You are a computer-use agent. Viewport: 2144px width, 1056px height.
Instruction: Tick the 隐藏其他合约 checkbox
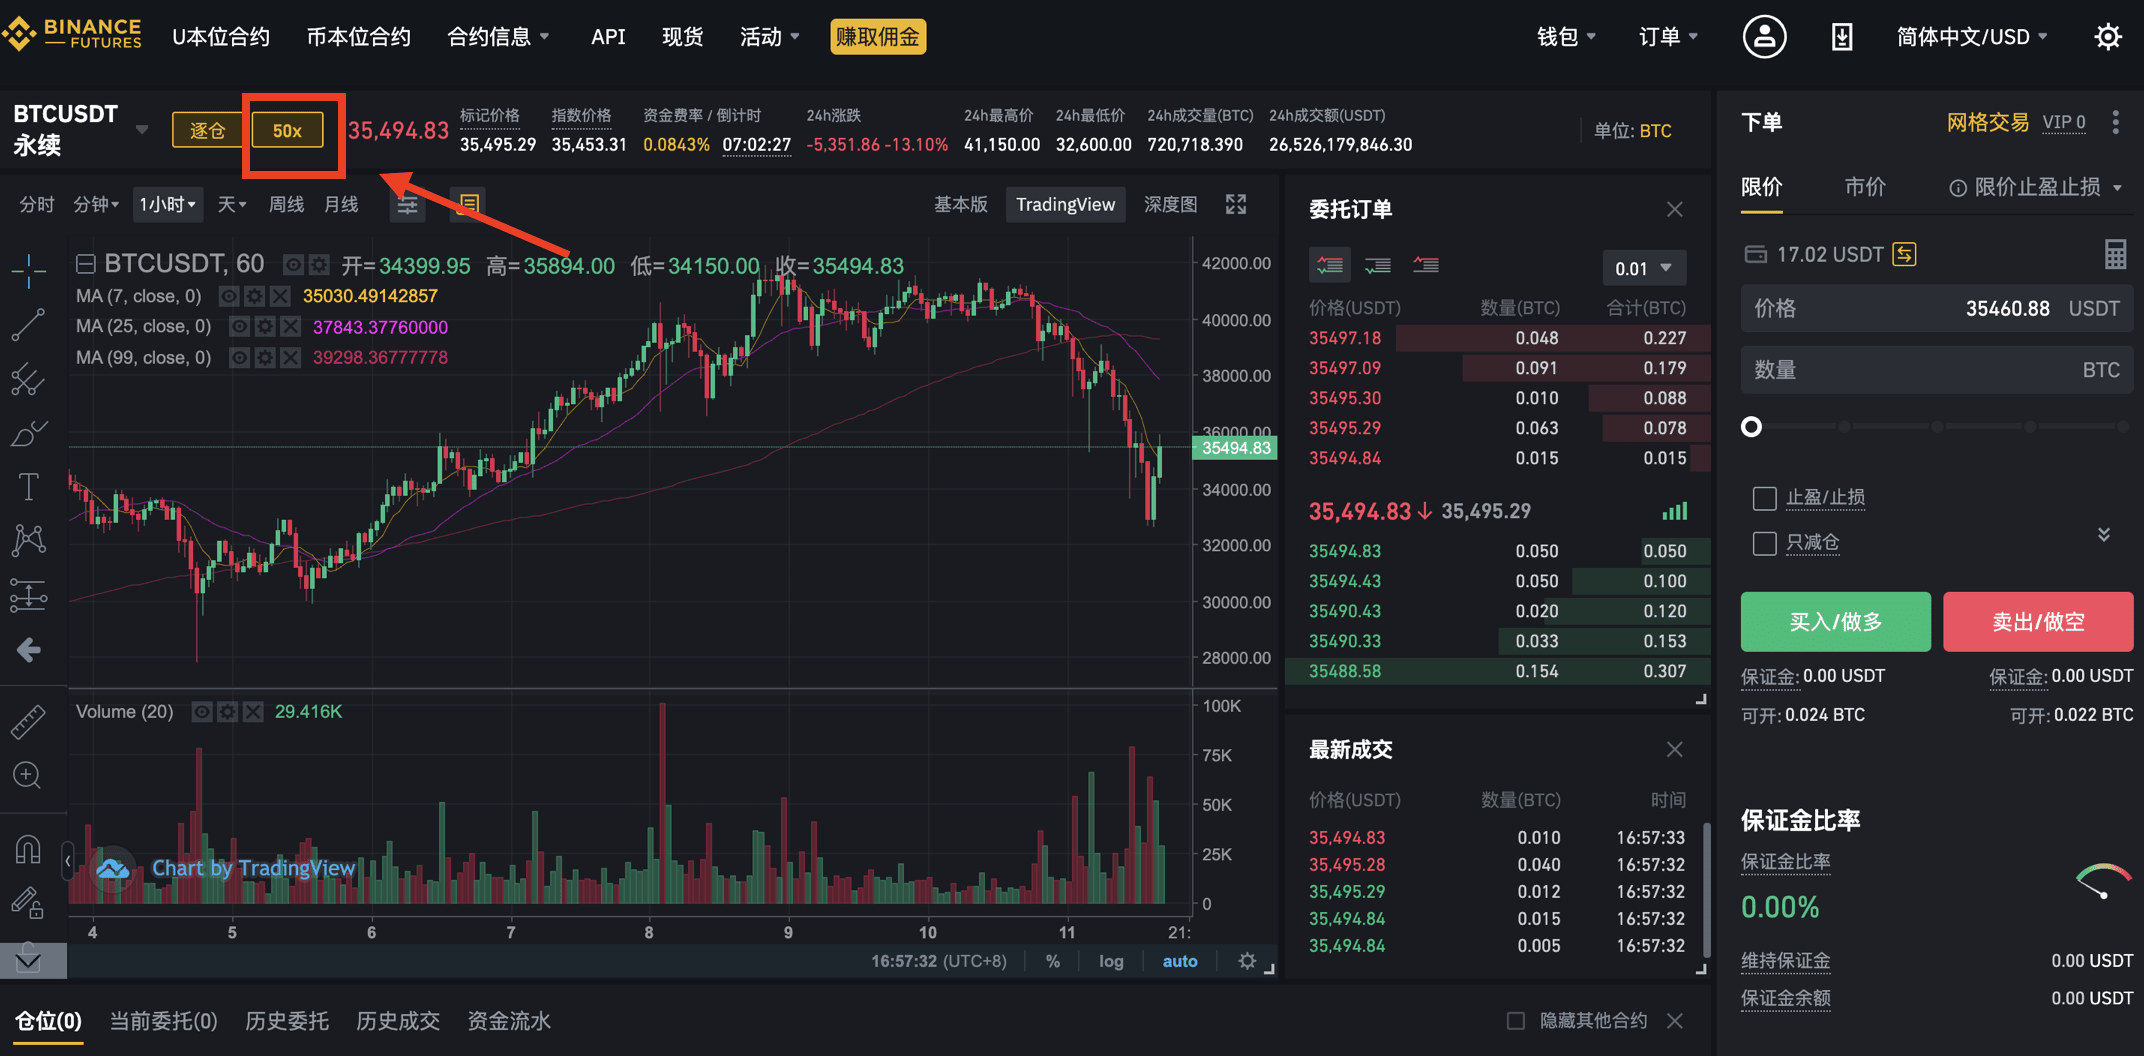coord(1516,1021)
